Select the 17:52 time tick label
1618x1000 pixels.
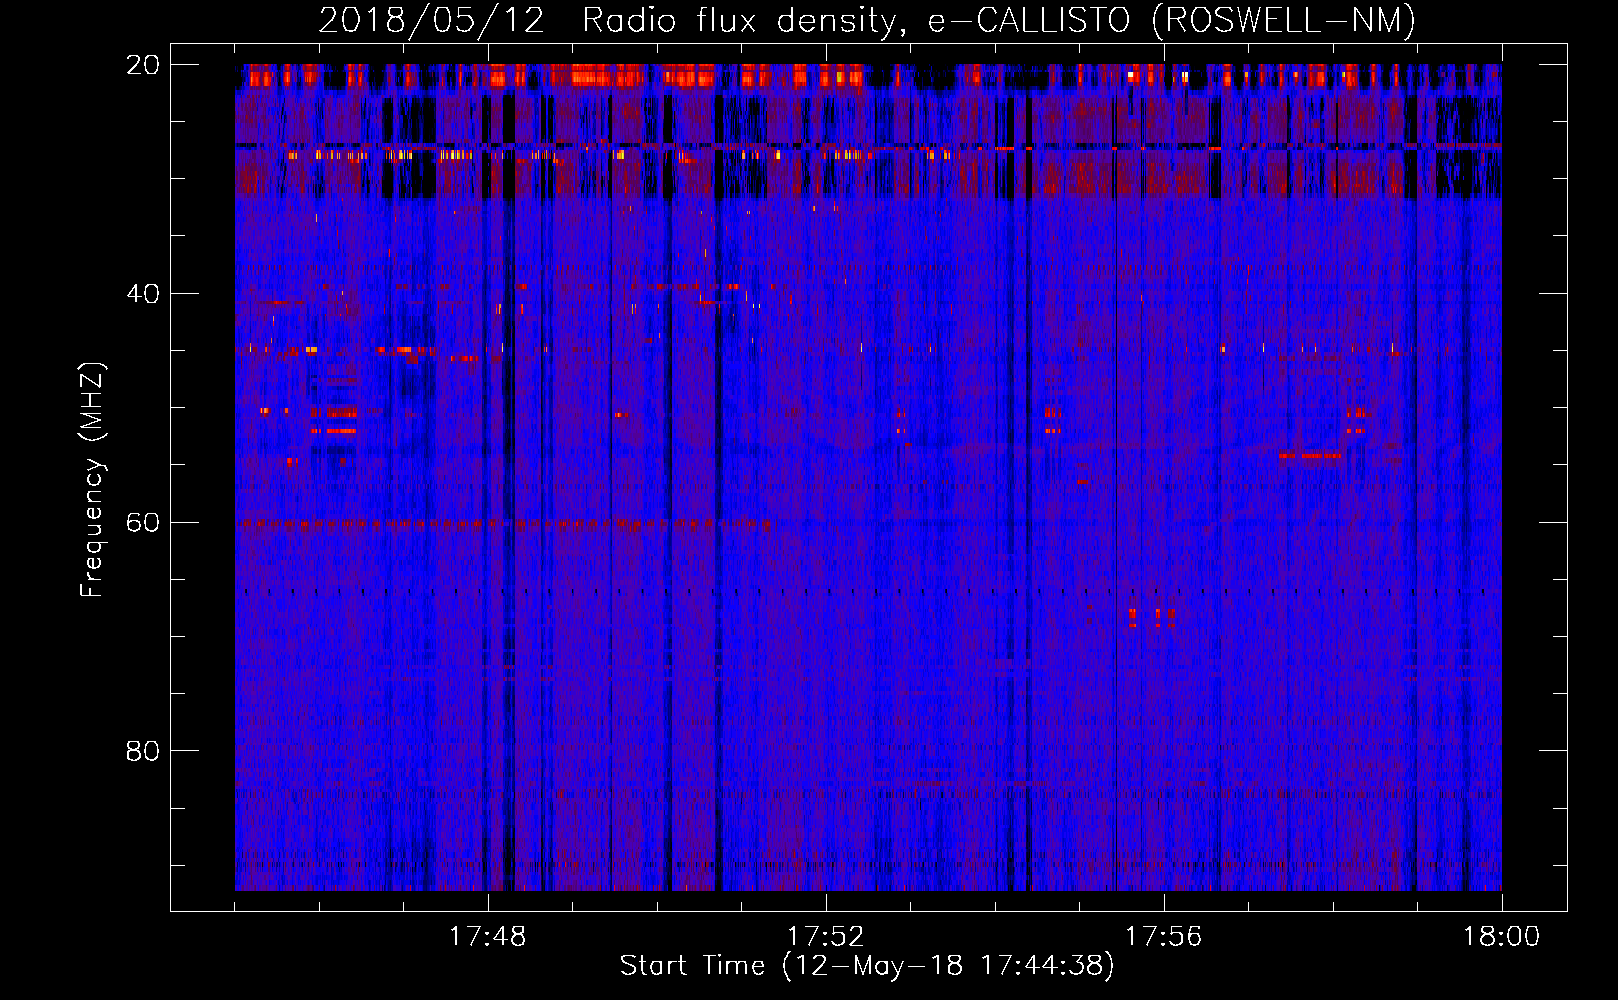pos(826,937)
